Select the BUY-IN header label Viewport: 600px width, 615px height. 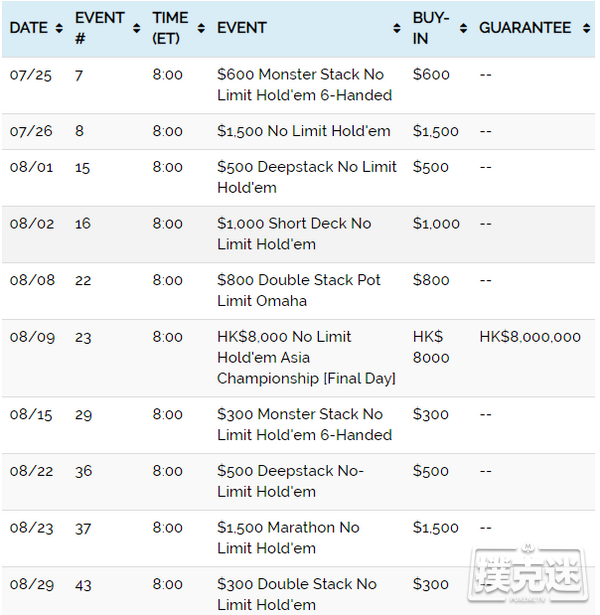pyautogui.click(x=431, y=28)
